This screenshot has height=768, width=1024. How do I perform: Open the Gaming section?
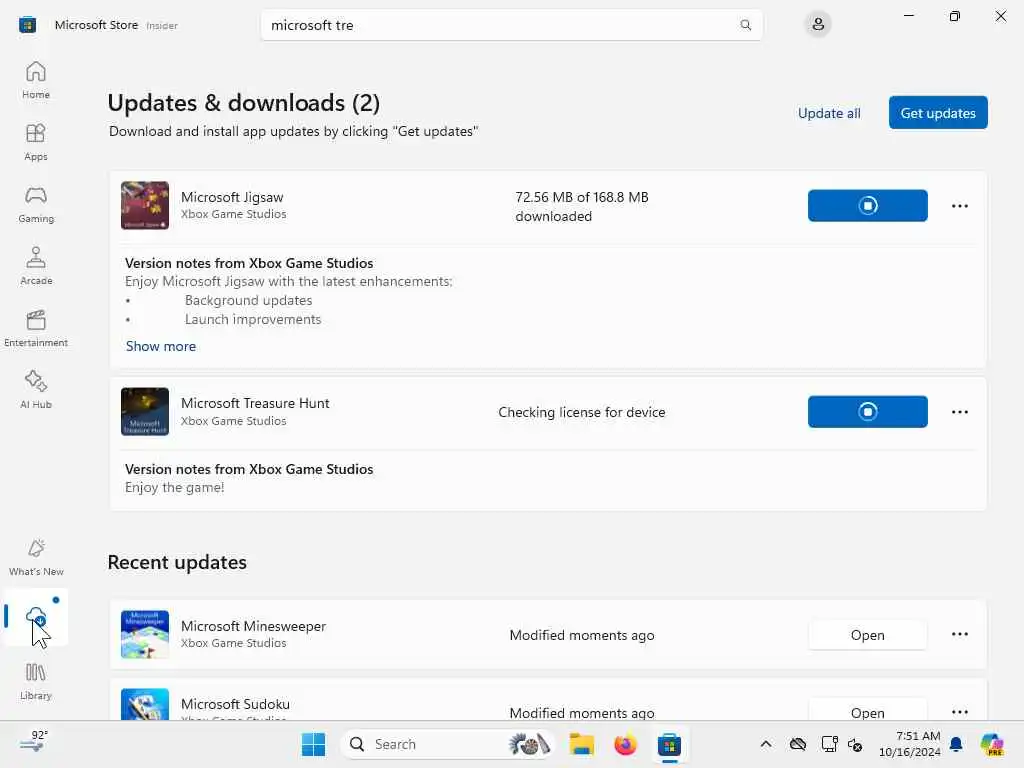point(36,204)
